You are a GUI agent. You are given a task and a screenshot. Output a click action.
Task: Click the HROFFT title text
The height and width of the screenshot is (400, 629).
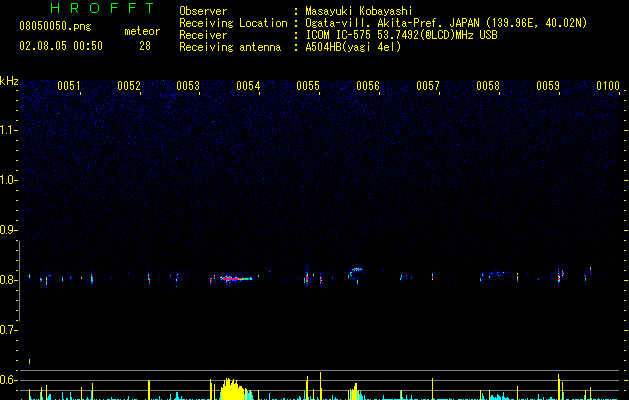pyautogui.click(x=102, y=8)
